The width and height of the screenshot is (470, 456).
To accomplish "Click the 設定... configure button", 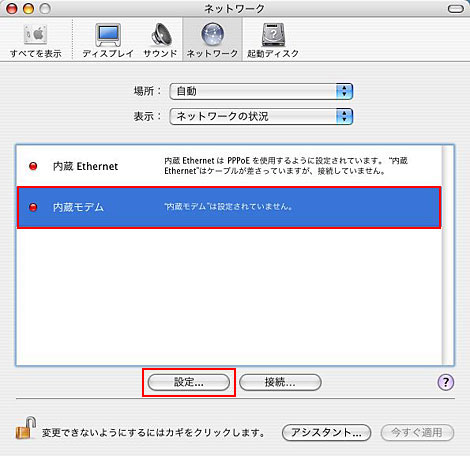I will [189, 382].
